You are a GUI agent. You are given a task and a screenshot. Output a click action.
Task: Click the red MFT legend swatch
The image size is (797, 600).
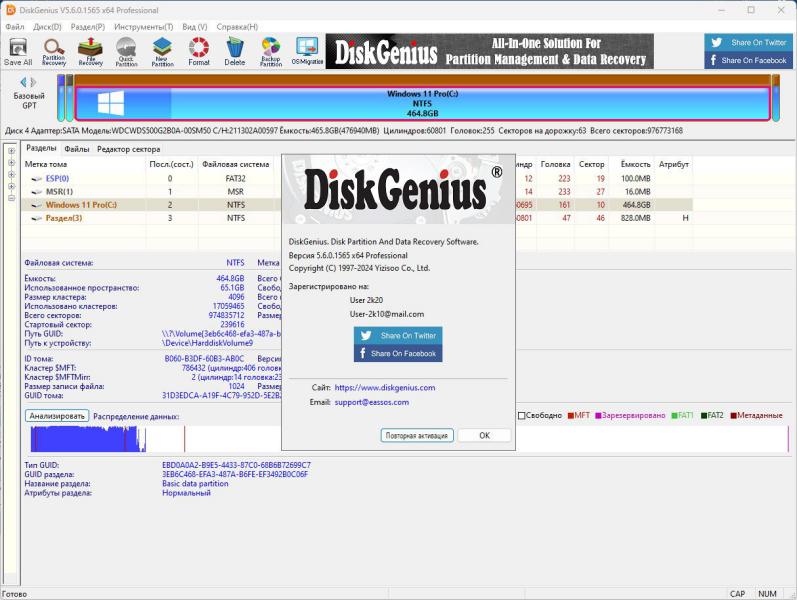tap(571, 415)
